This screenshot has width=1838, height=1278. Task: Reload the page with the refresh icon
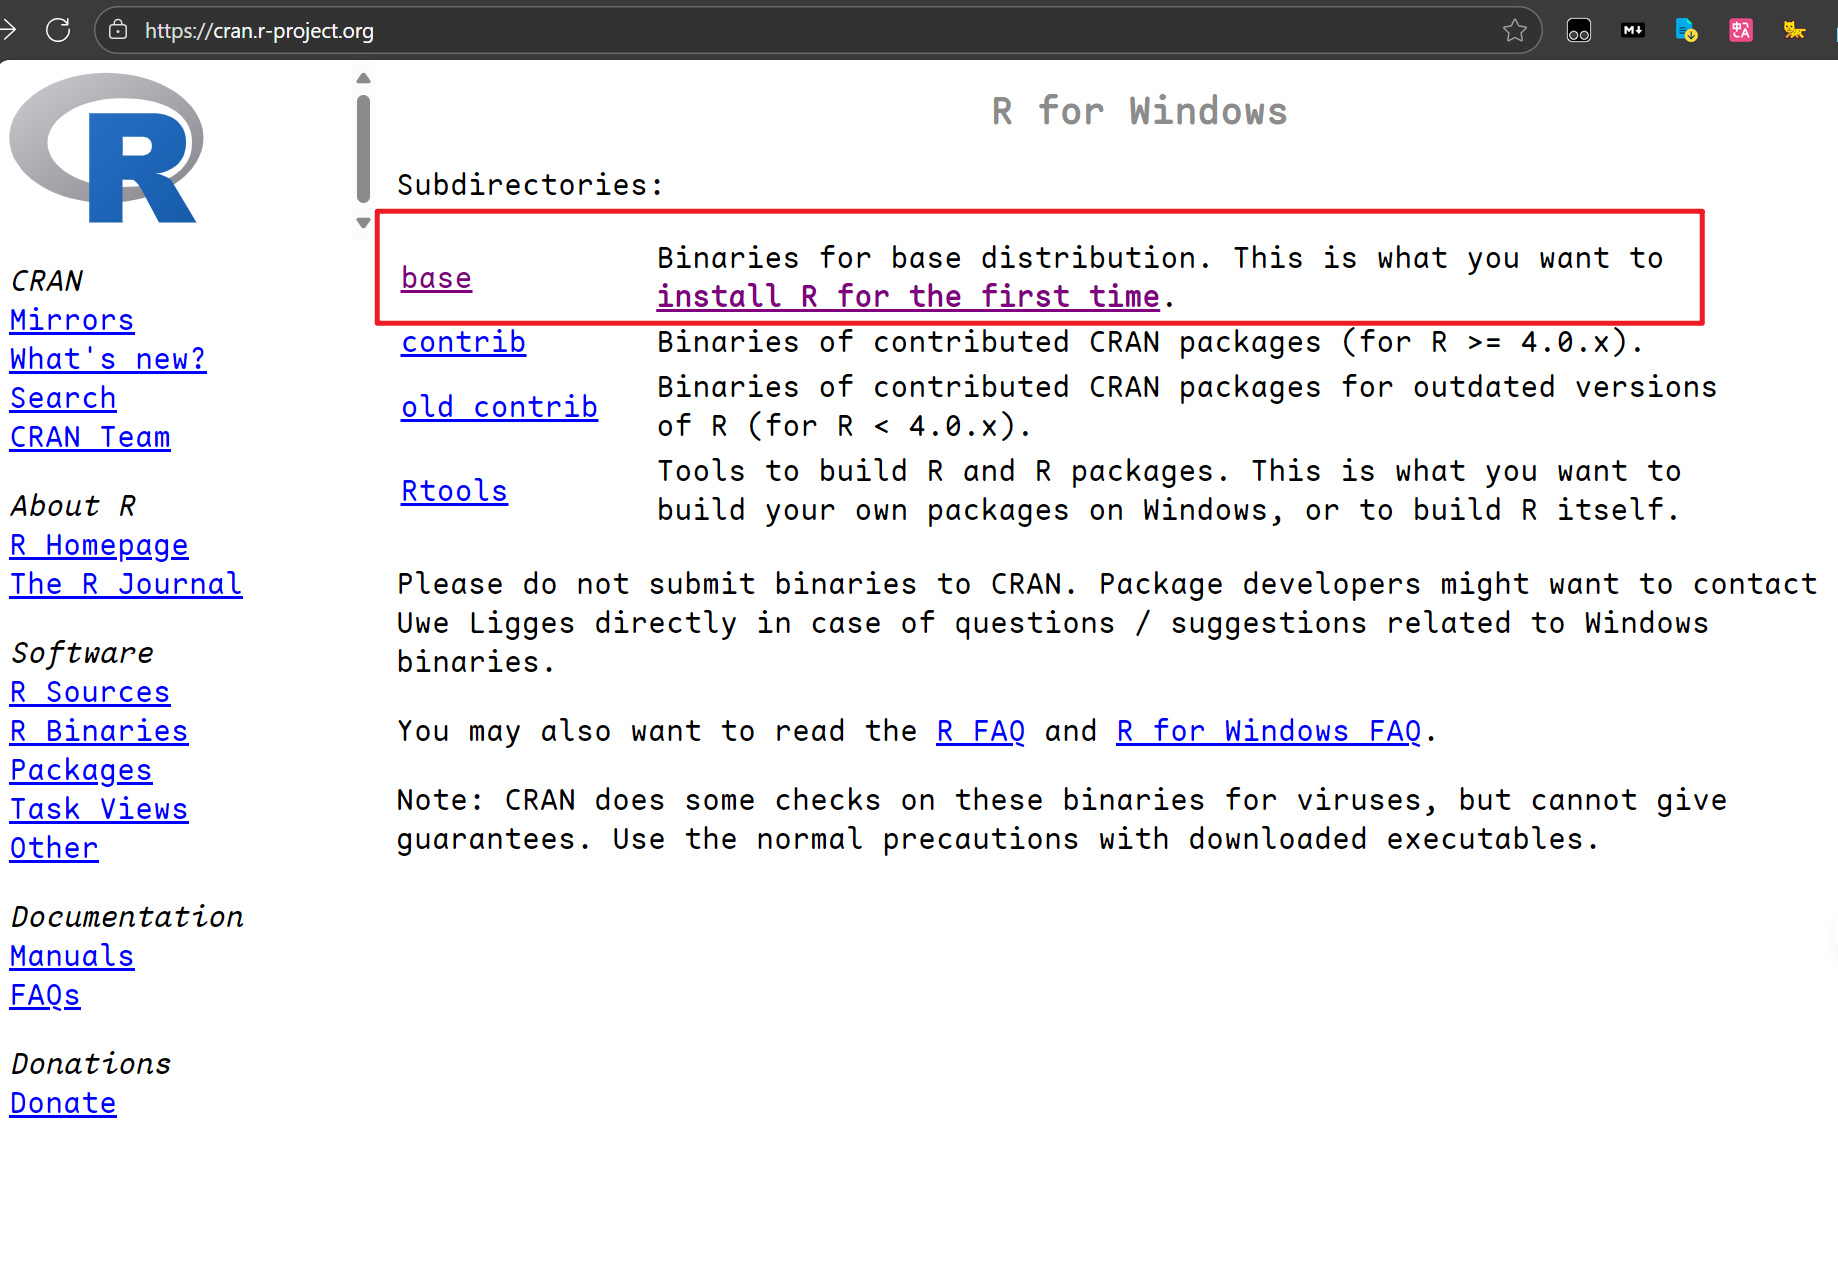click(x=58, y=30)
